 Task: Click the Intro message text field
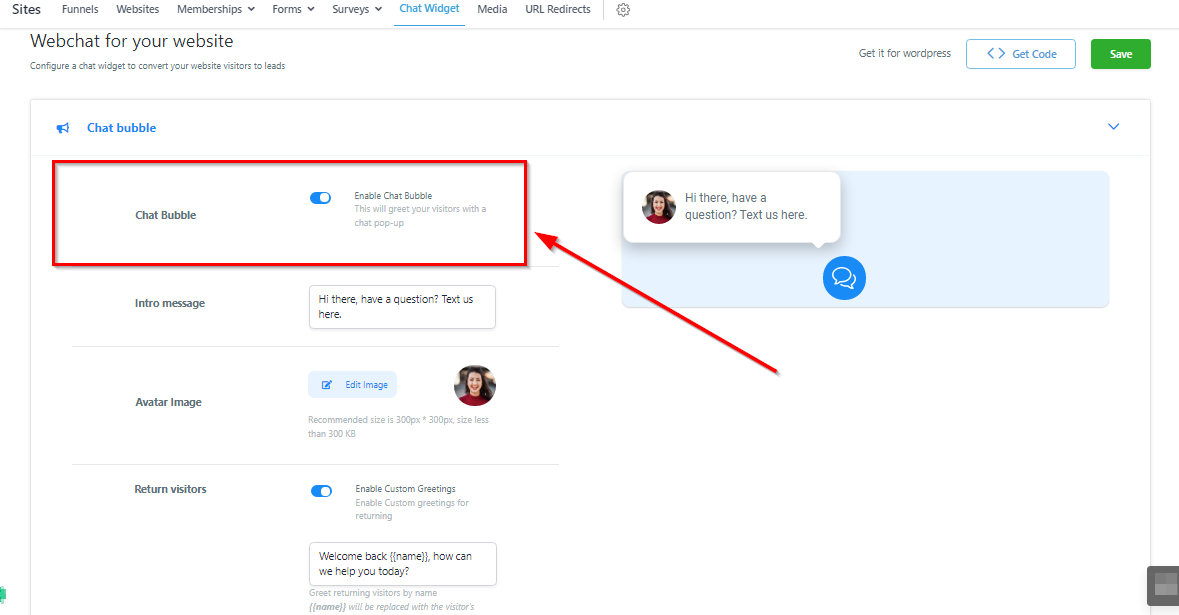tap(402, 306)
